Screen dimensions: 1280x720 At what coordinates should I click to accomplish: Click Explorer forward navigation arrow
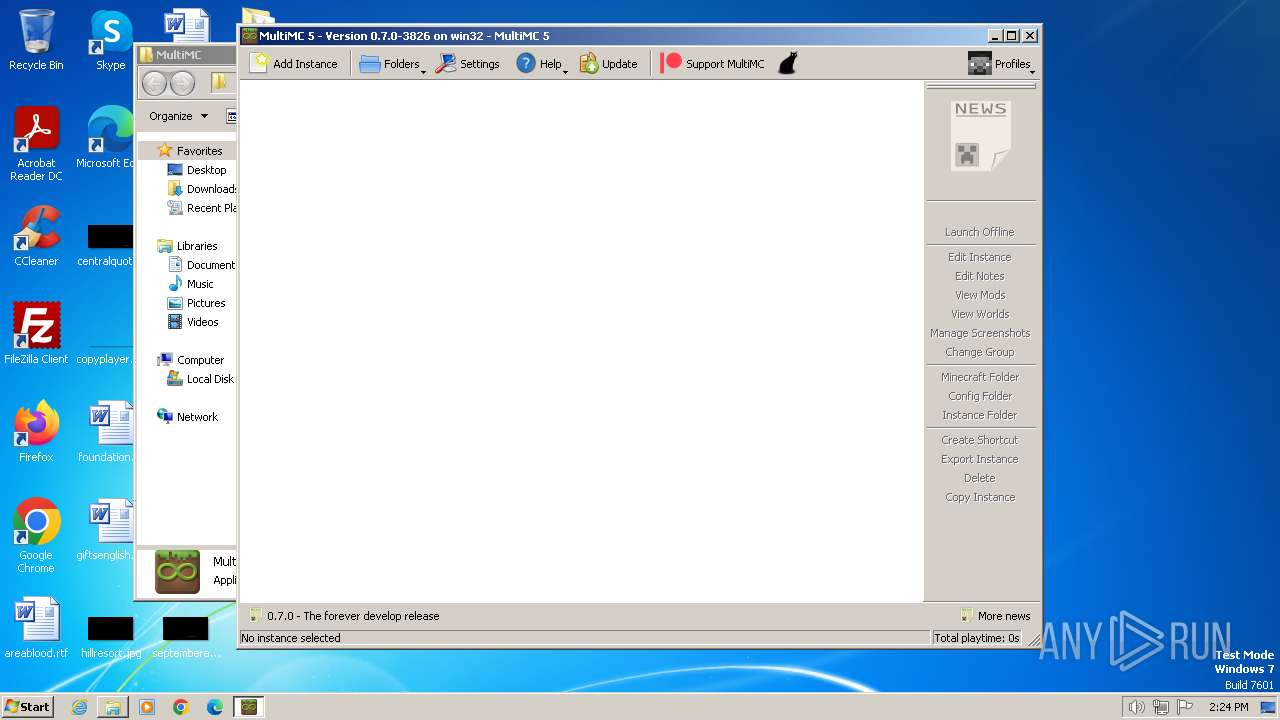(182, 83)
